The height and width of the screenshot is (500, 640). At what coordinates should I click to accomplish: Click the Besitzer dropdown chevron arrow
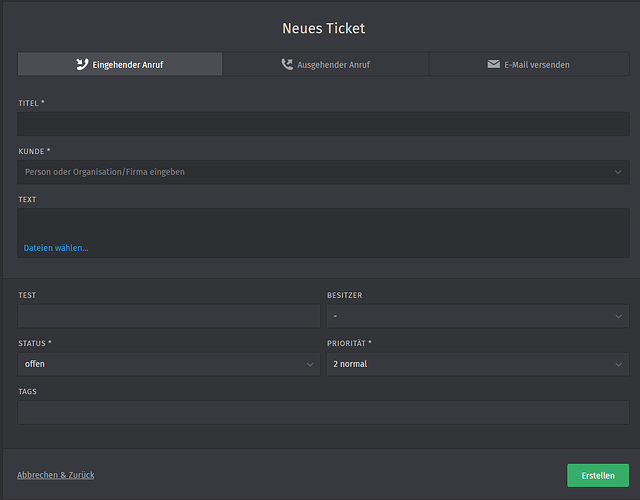(618, 316)
